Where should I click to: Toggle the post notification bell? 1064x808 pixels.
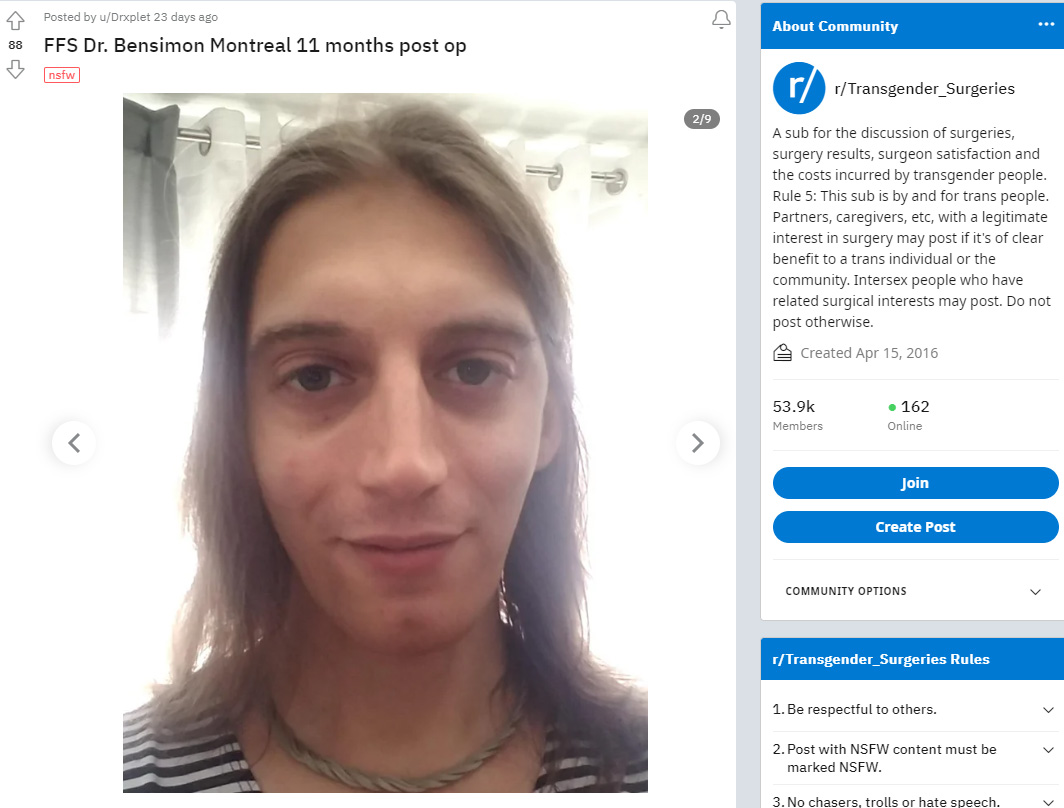[721, 20]
